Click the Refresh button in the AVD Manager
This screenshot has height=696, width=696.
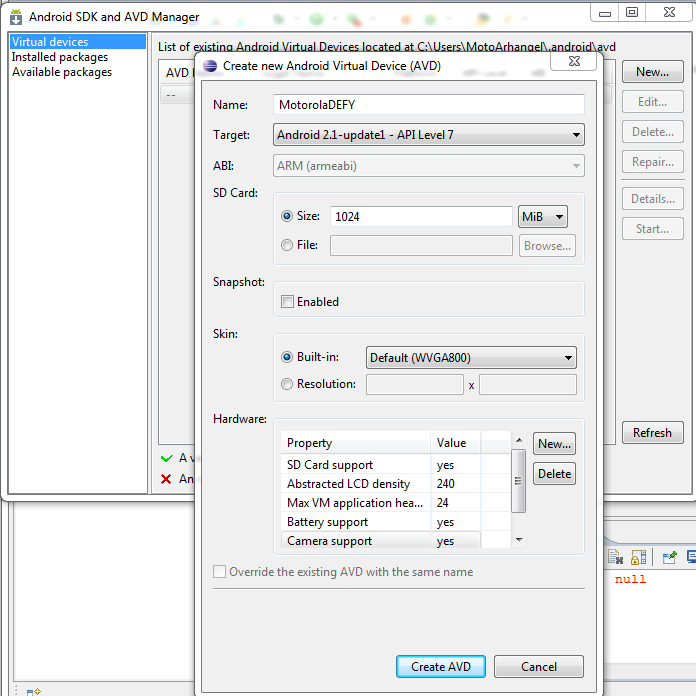[x=652, y=433]
